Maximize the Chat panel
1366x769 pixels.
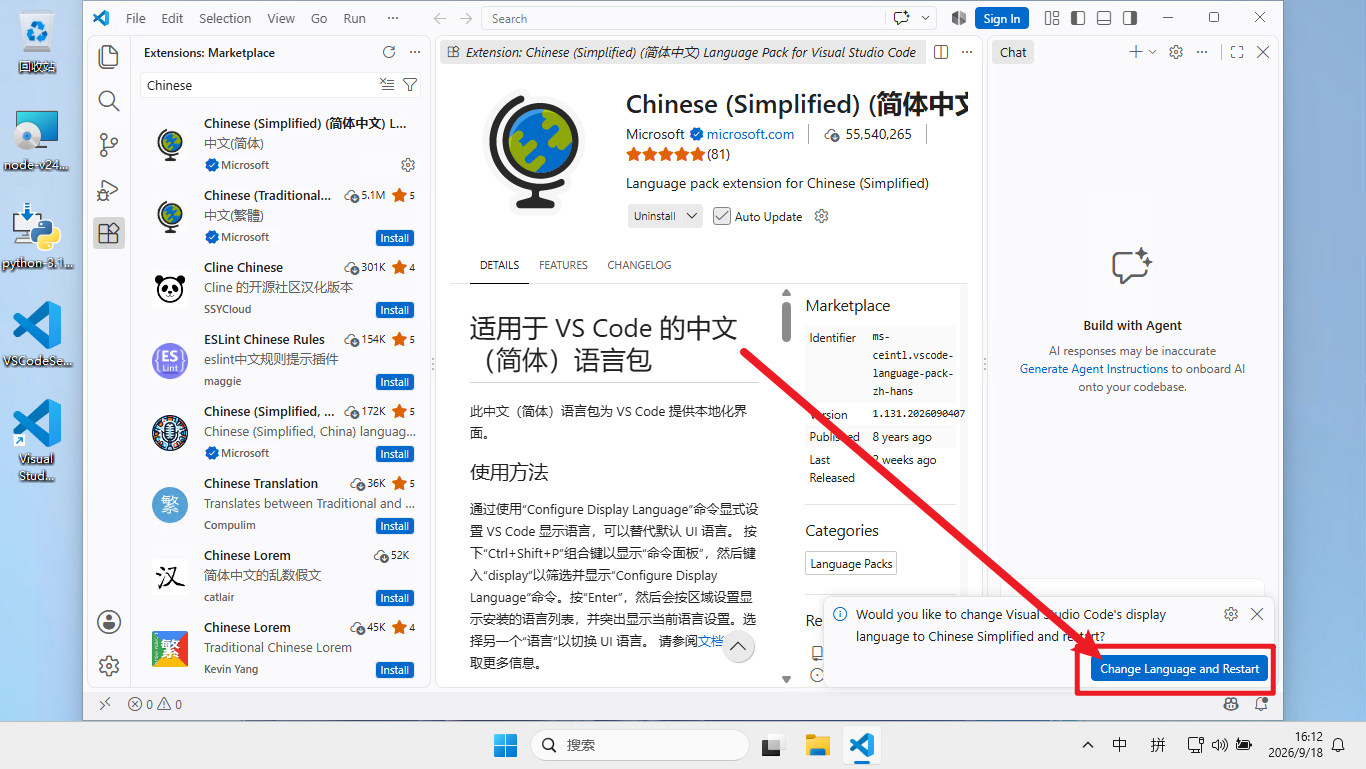[1237, 52]
